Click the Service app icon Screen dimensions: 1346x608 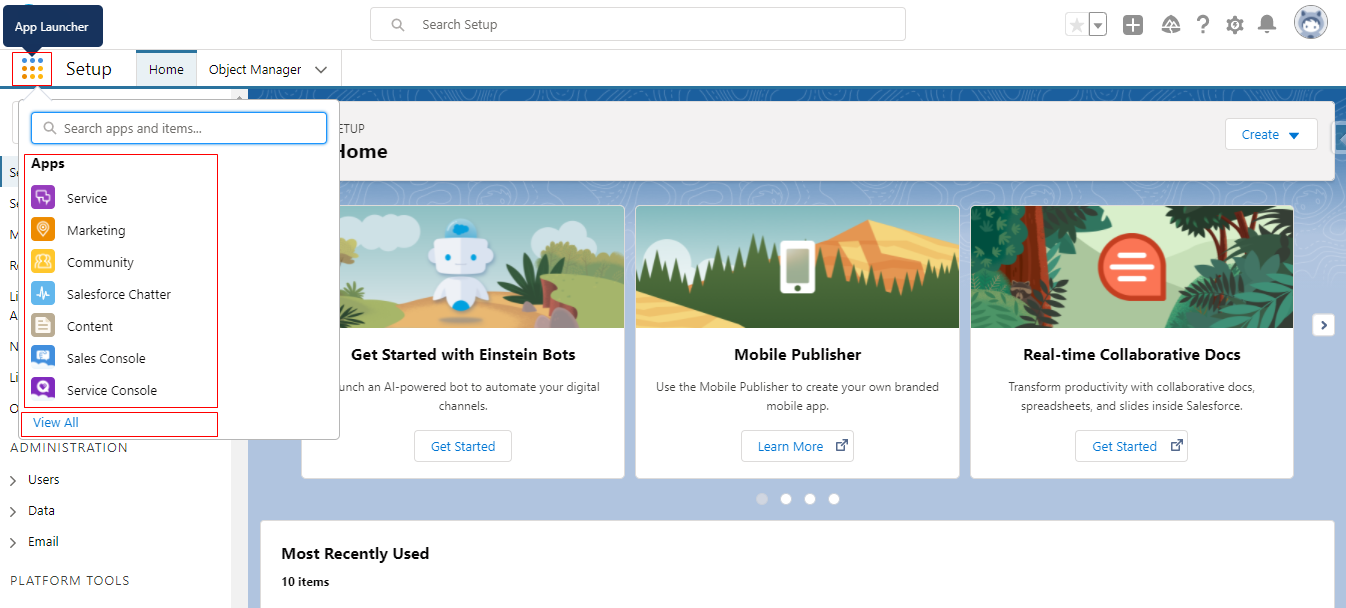click(x=43, y=198)
